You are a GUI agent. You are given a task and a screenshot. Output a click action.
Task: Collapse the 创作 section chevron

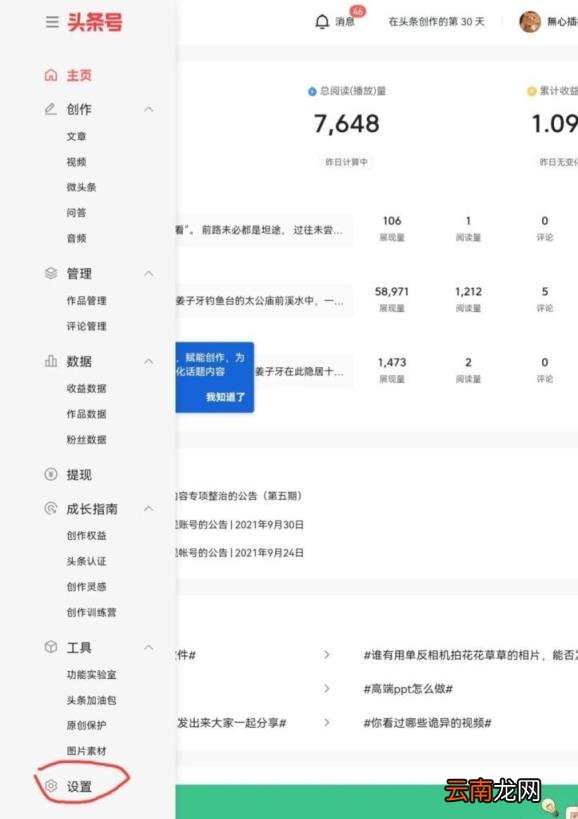pos(149,109)
